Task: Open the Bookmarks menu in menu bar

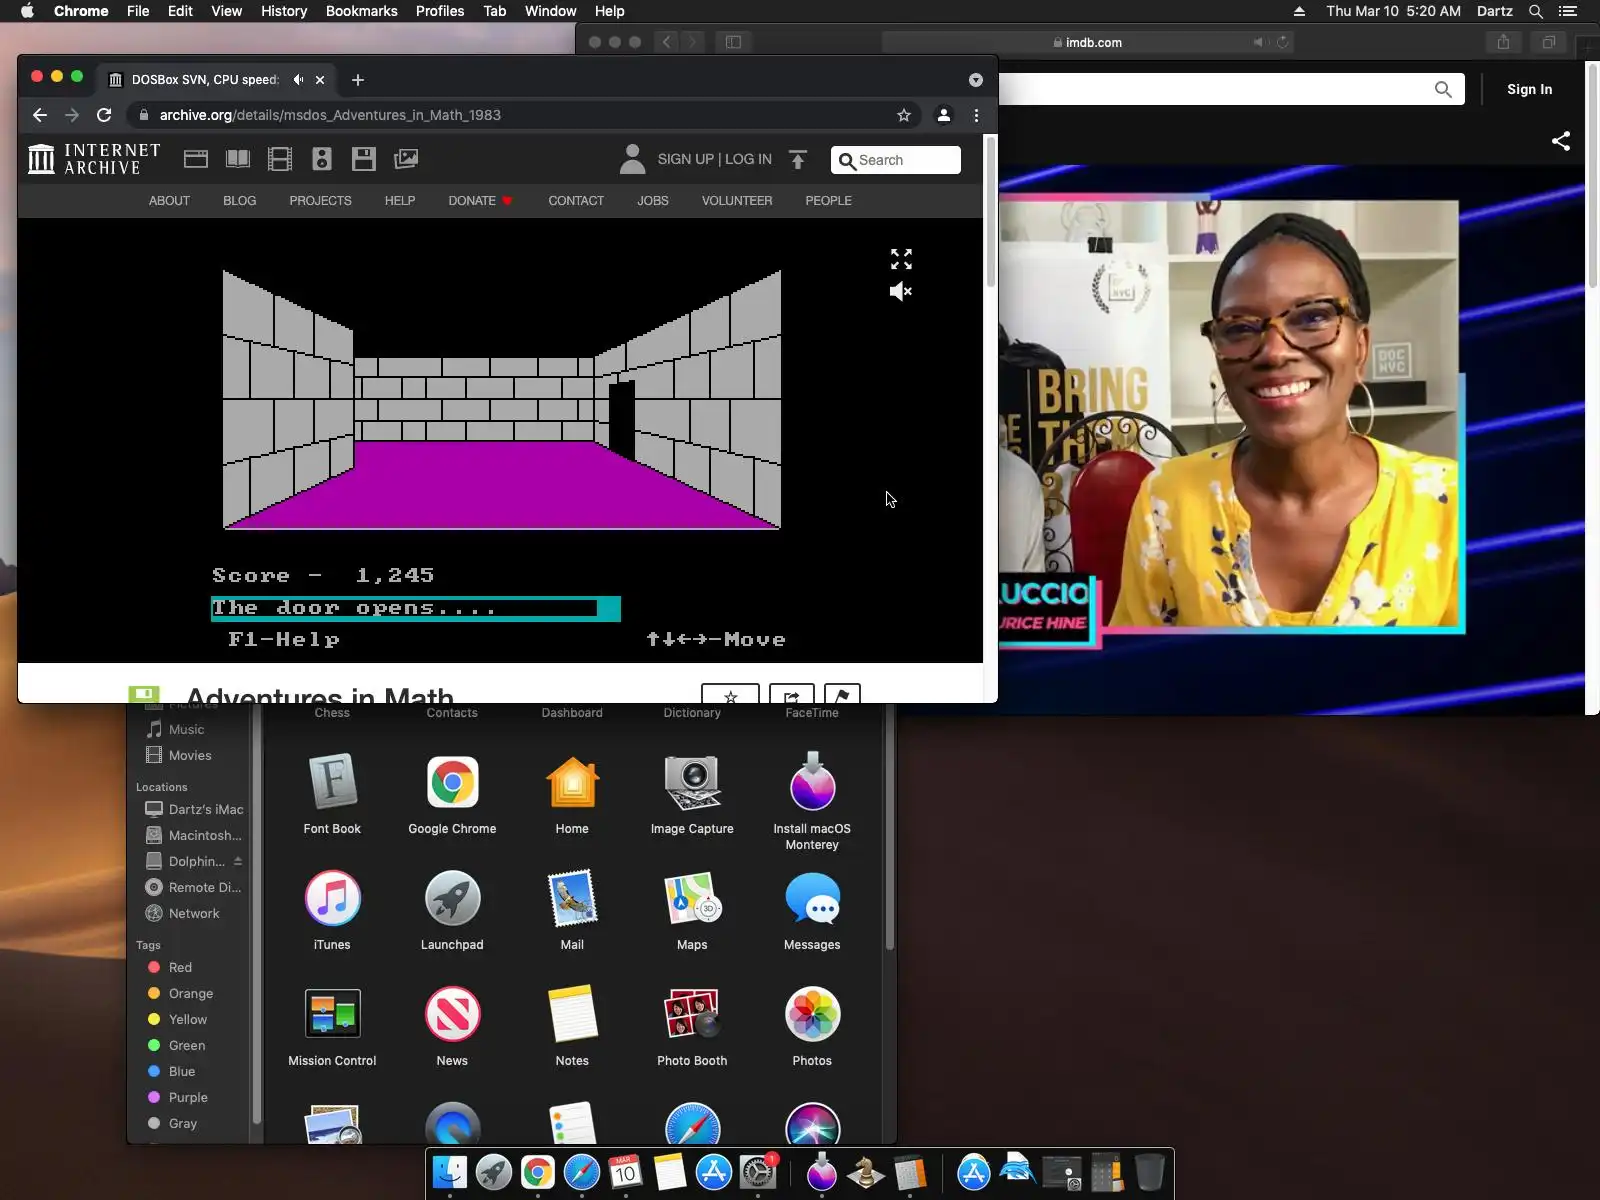Action: [x=361, y=11]
